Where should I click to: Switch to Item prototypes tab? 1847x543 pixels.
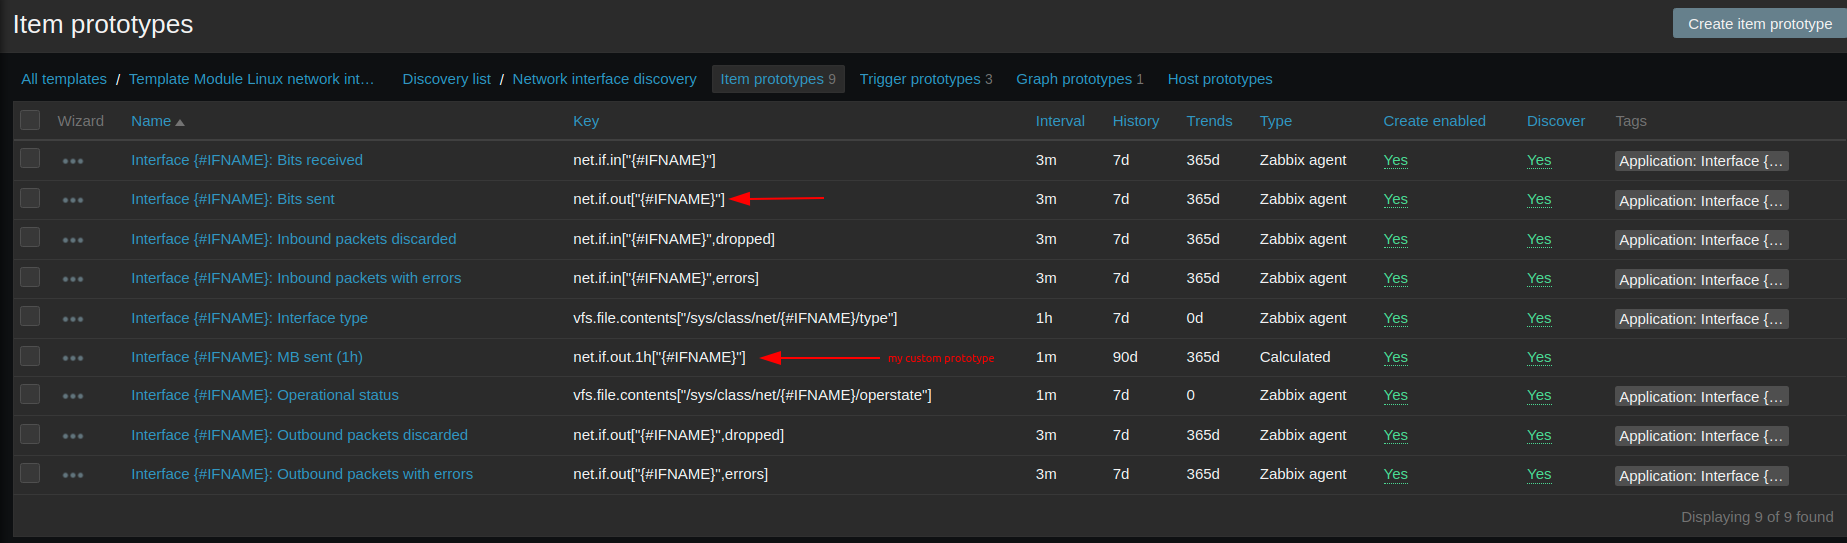pyautogui.click(x=778, y=79)
